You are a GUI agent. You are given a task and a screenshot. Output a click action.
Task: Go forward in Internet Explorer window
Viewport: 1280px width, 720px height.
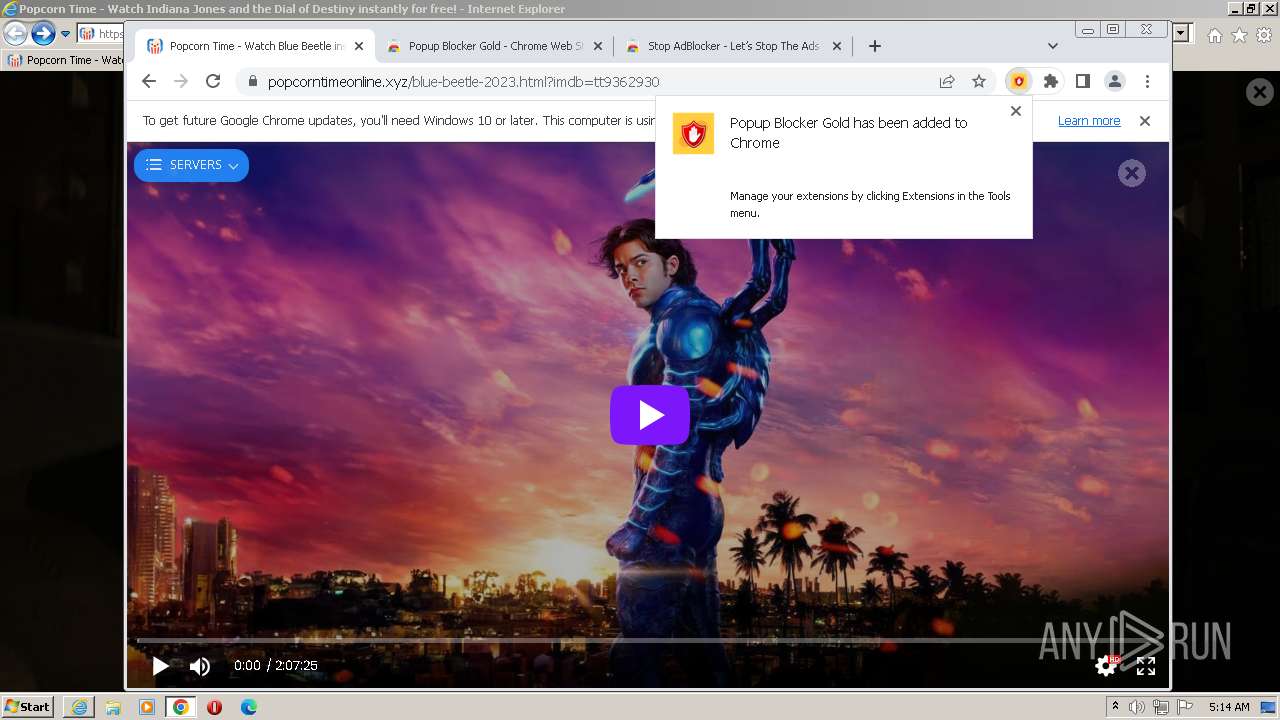click(x=43, y=33)
